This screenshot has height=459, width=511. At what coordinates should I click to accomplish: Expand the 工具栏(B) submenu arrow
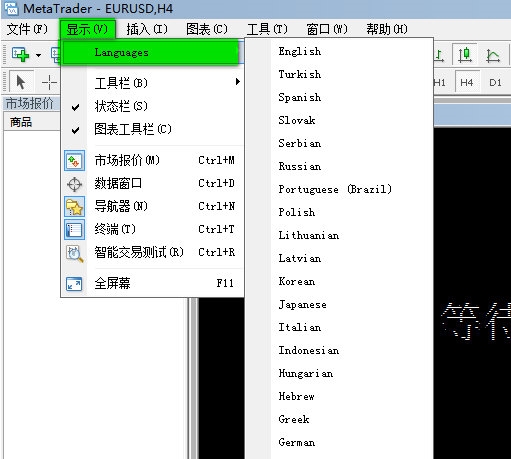(237, 82)
